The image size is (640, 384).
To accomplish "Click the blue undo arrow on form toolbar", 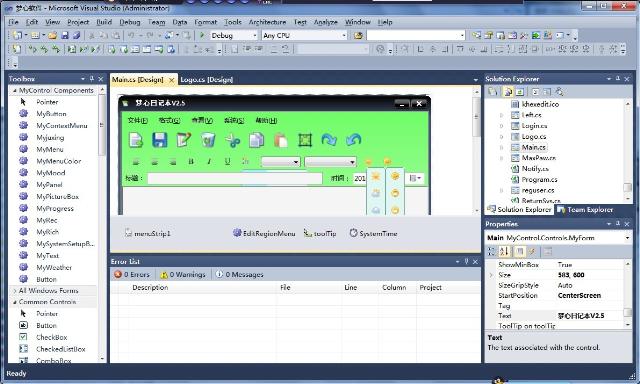I will tap(353, 140).
